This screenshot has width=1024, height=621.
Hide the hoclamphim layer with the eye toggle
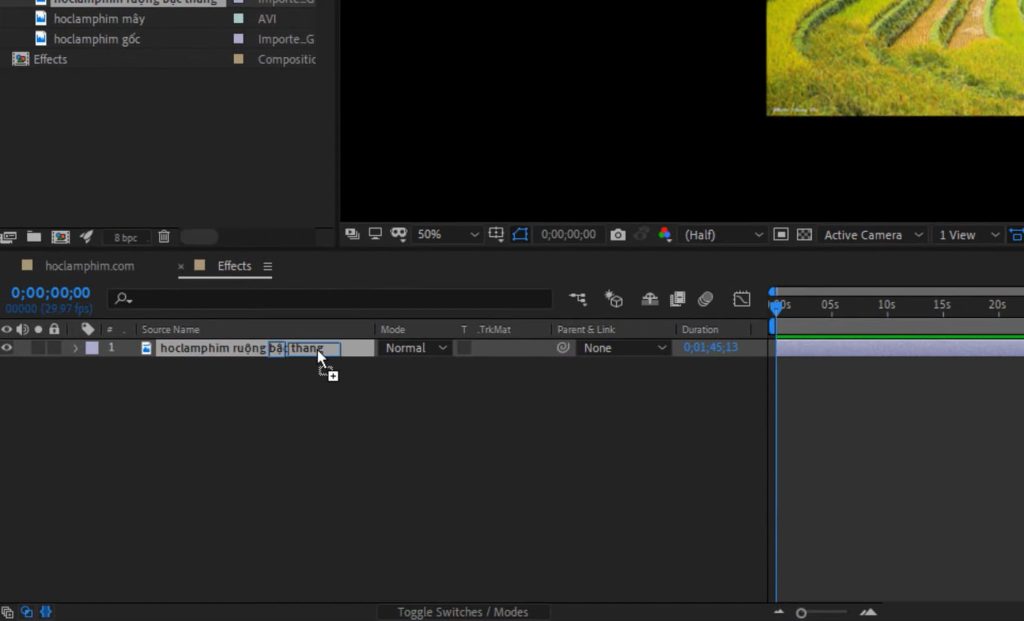[8, 347]
